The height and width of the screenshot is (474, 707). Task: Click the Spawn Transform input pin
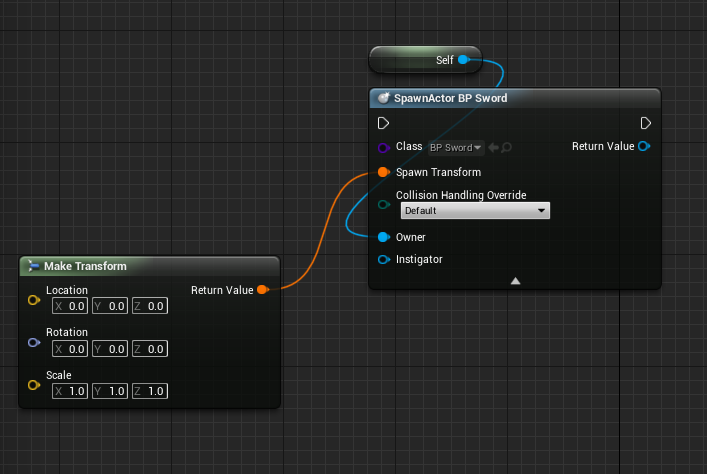coord(383,172)
